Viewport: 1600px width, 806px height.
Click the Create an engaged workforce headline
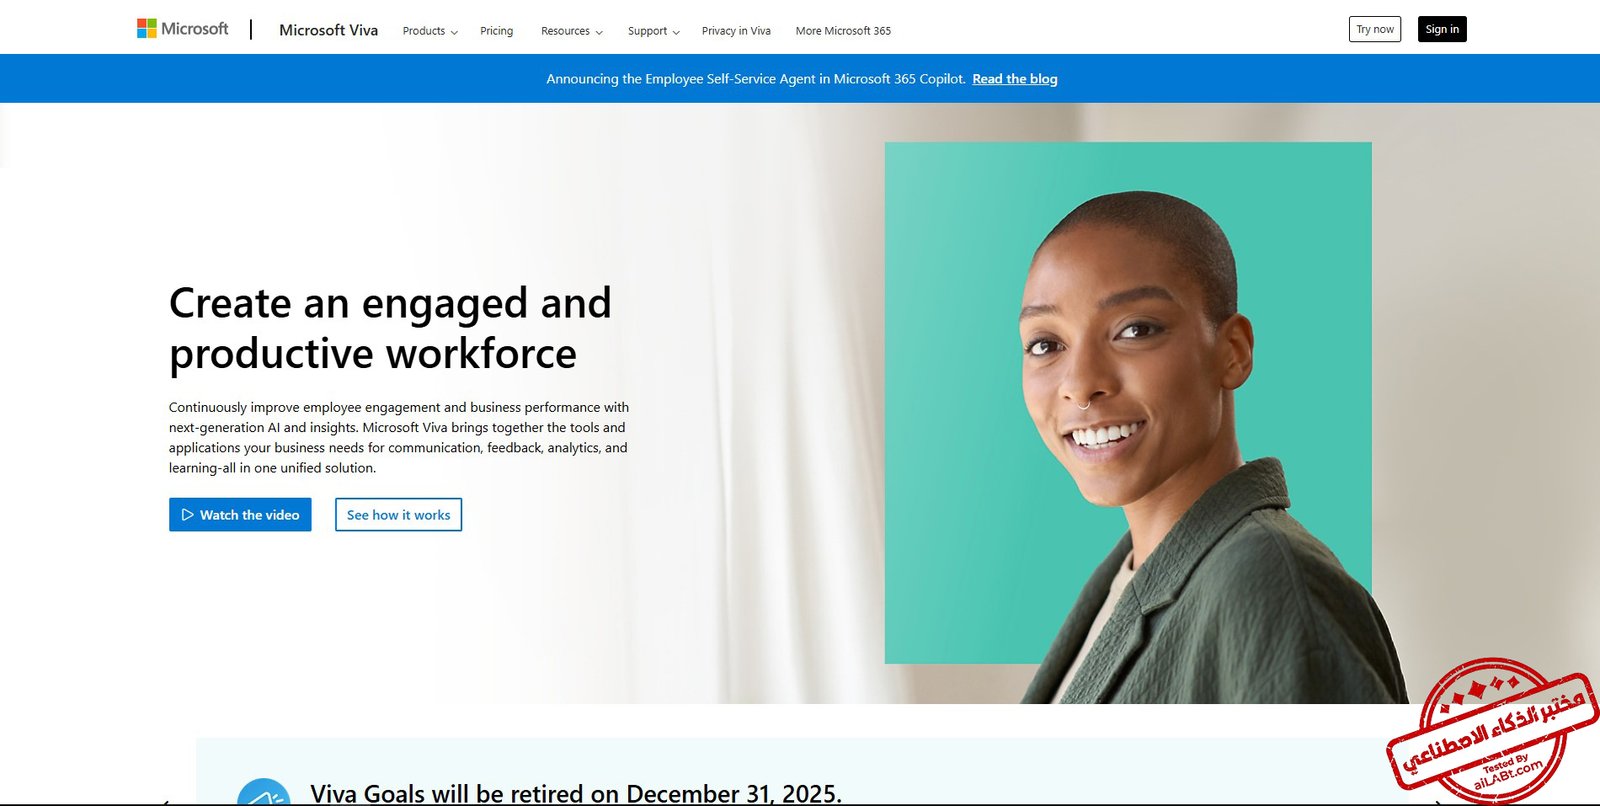pos(390,328)
